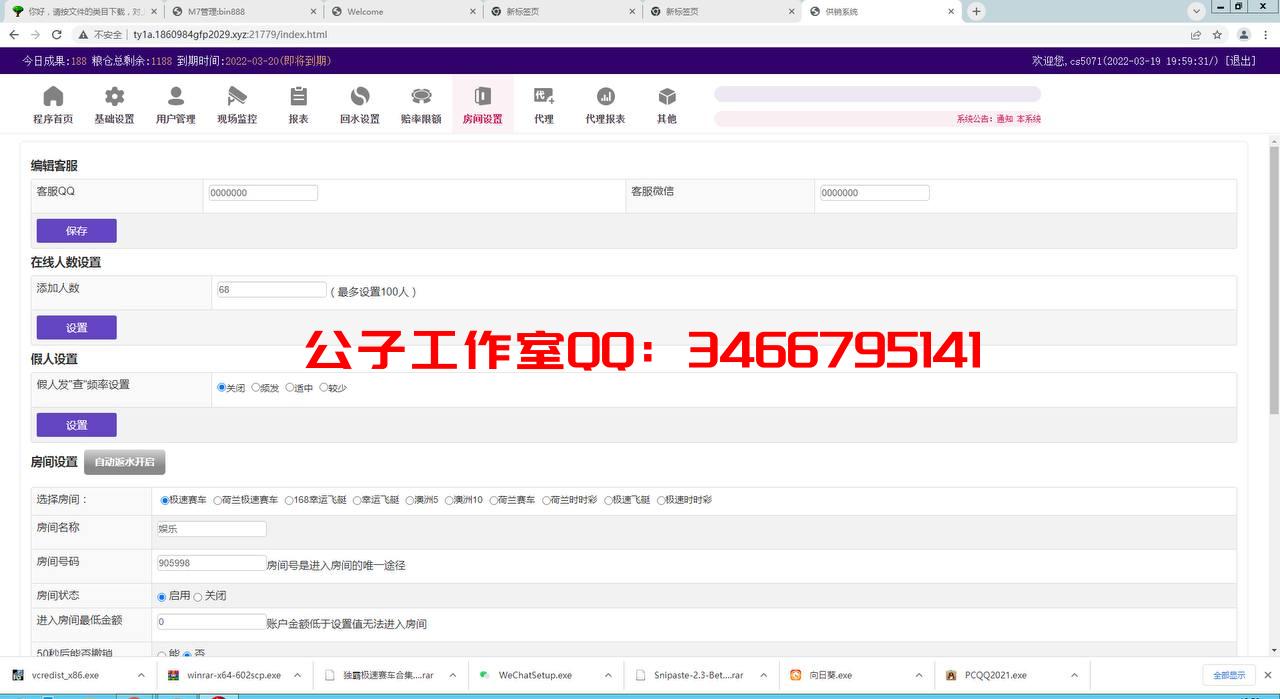The image size is (1280, 699).
Task: Click 进入房间最低金额 input field
Action: (x=212, y=622)
